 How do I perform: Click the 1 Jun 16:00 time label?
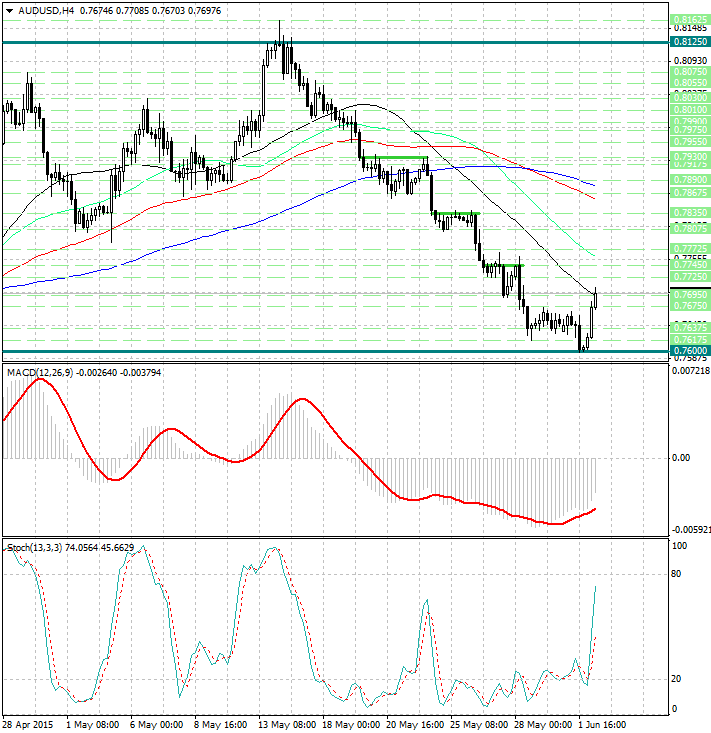603,725
